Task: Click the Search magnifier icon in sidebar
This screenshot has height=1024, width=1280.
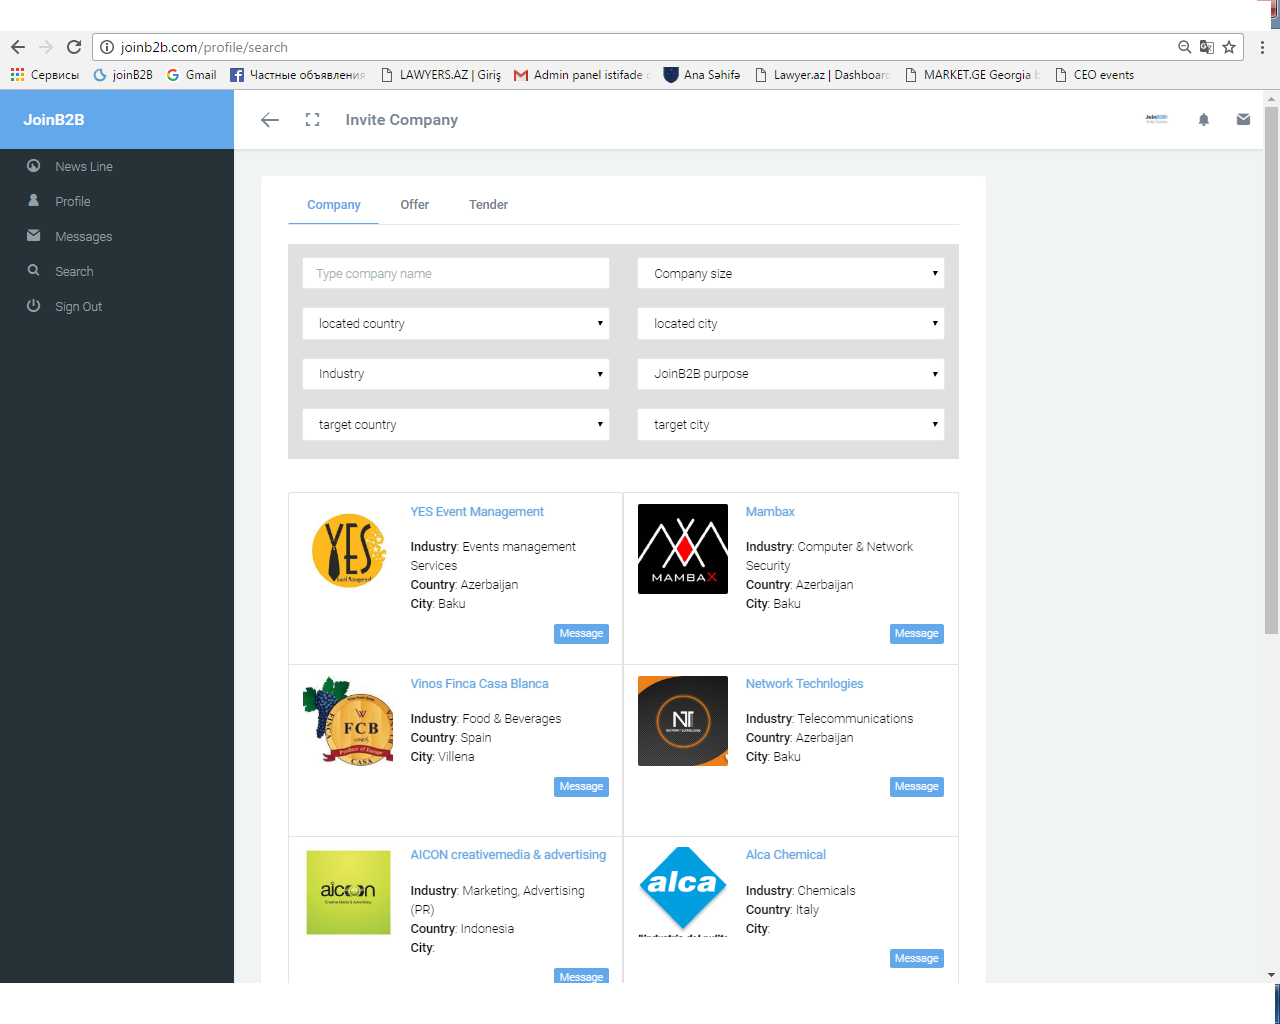Action: tap(34, 271)
